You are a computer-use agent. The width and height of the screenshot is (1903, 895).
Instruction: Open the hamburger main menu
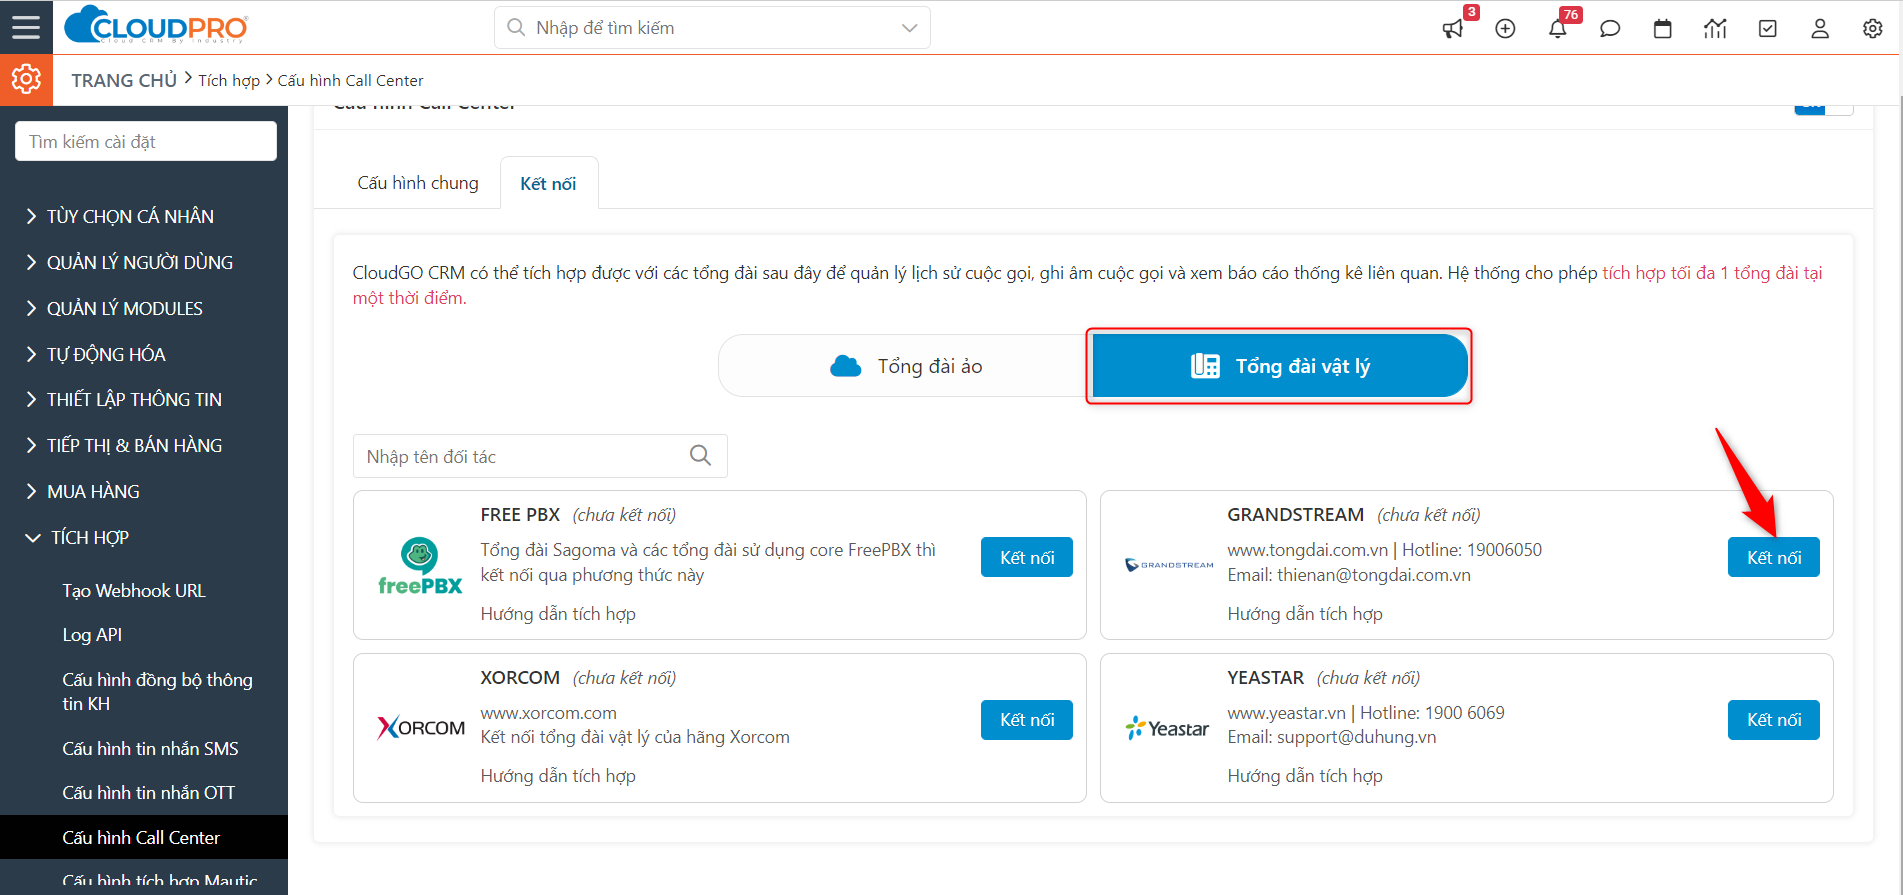(x=26, y=27)
